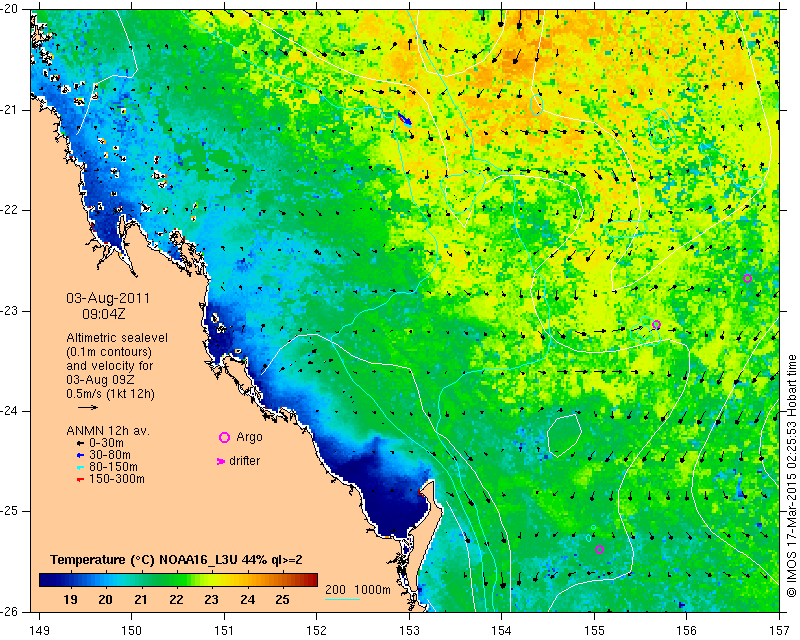Click the '30-80m' depth legend label

click(110, 455)
